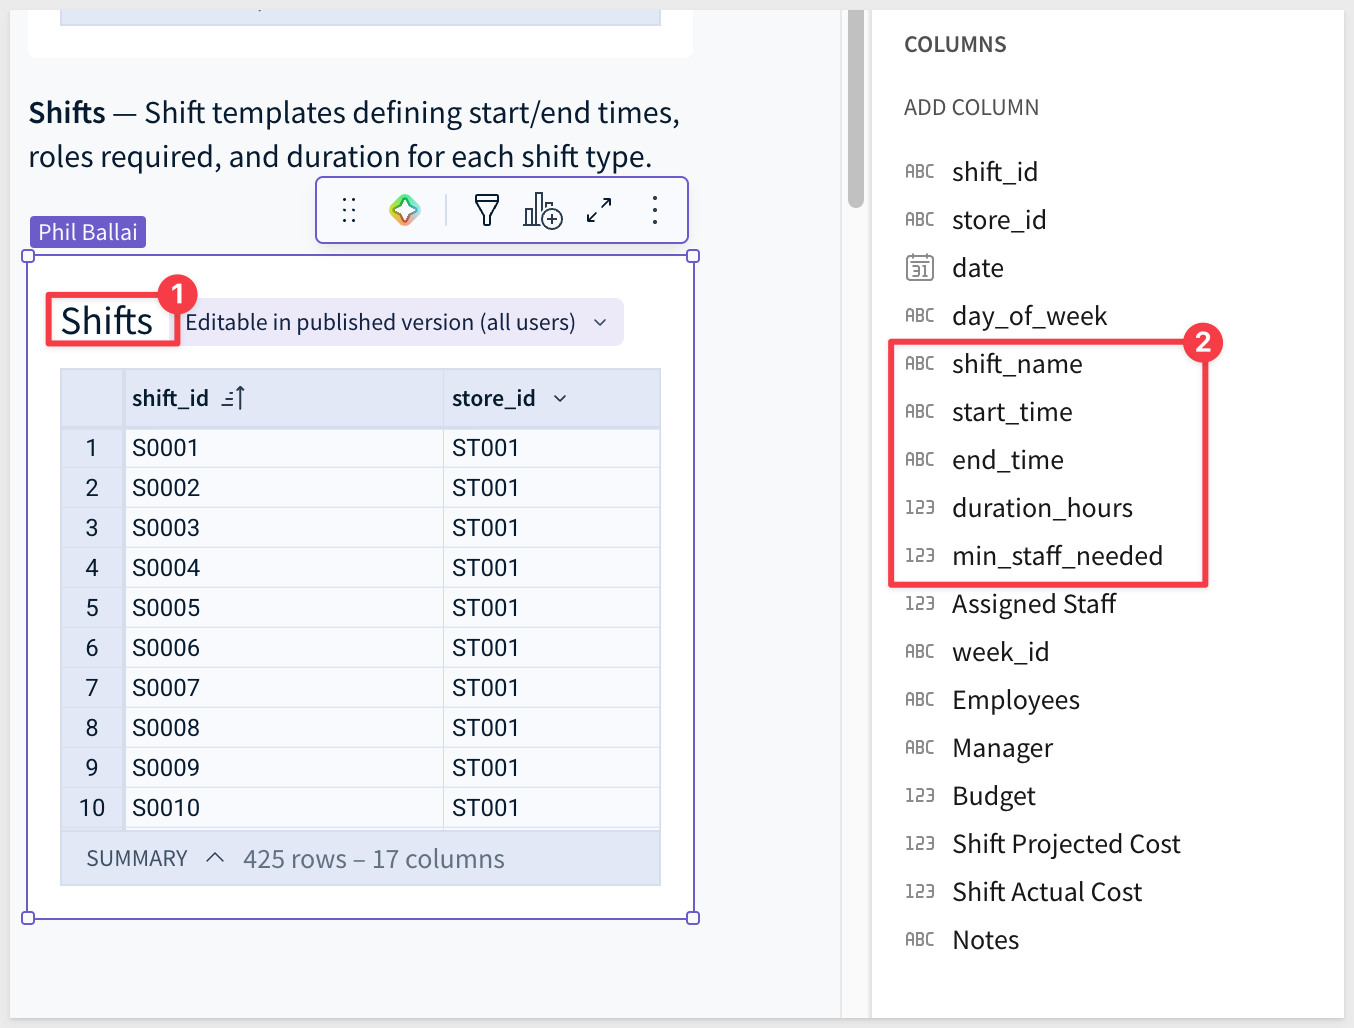Viewport: 1354px width, 1028px height.
Task: Select min_staff_needed in the columns list
Action: coord(1057,556)
